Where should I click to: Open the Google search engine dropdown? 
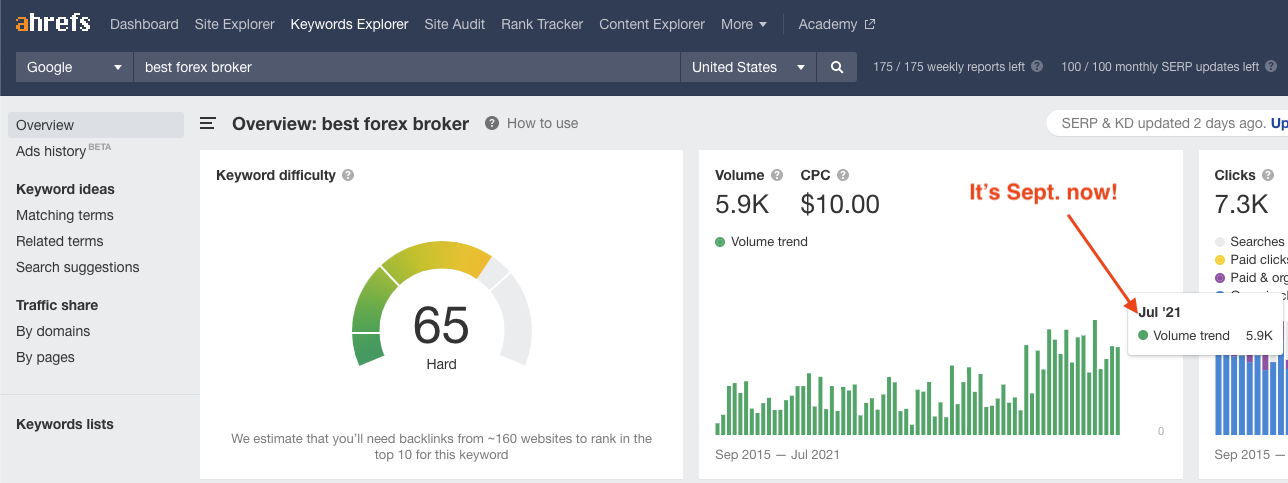[x=75, y=67]
